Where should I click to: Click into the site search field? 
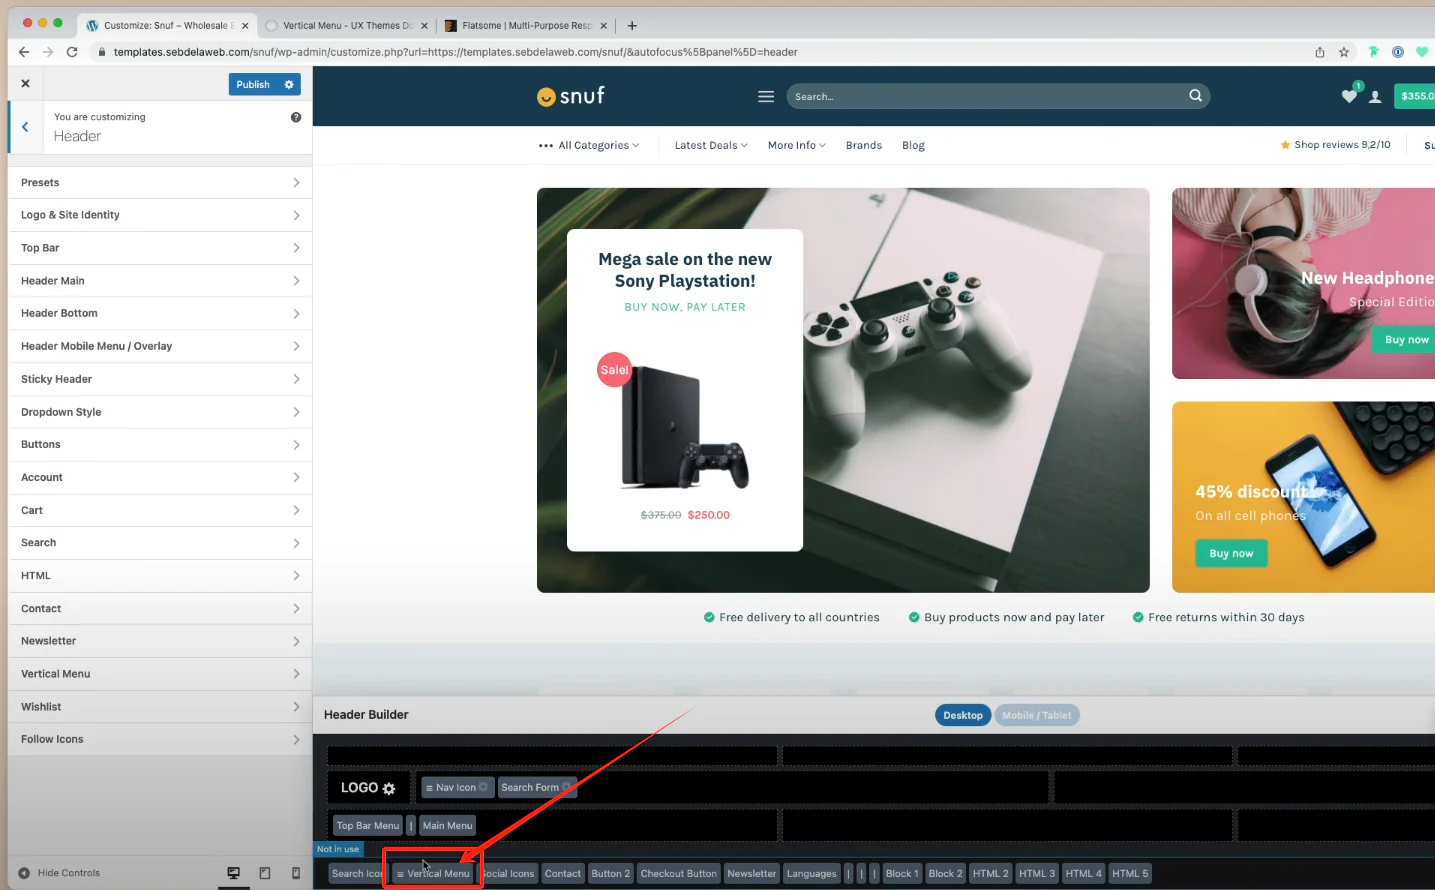pyautogui.click(x=985, y=97)
